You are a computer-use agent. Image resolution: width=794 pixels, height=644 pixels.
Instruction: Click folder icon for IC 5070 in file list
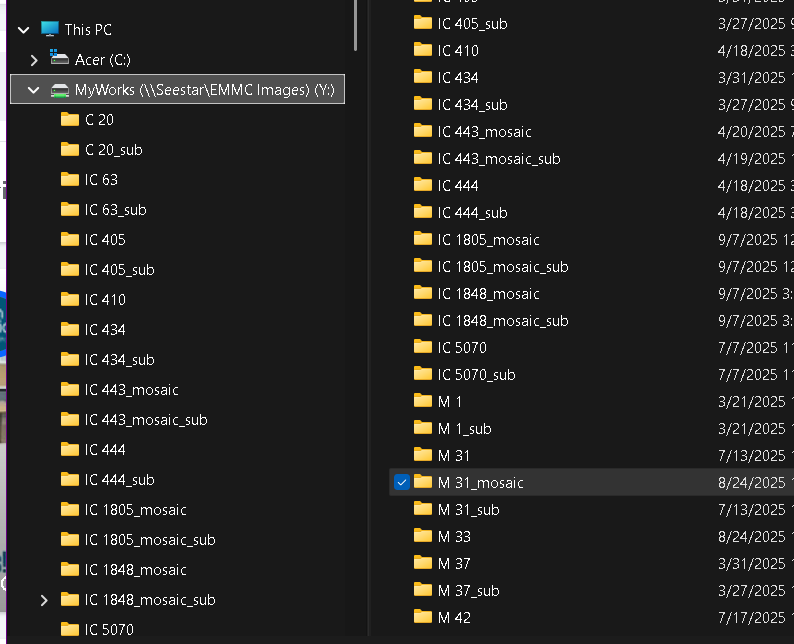click(423, 347)
